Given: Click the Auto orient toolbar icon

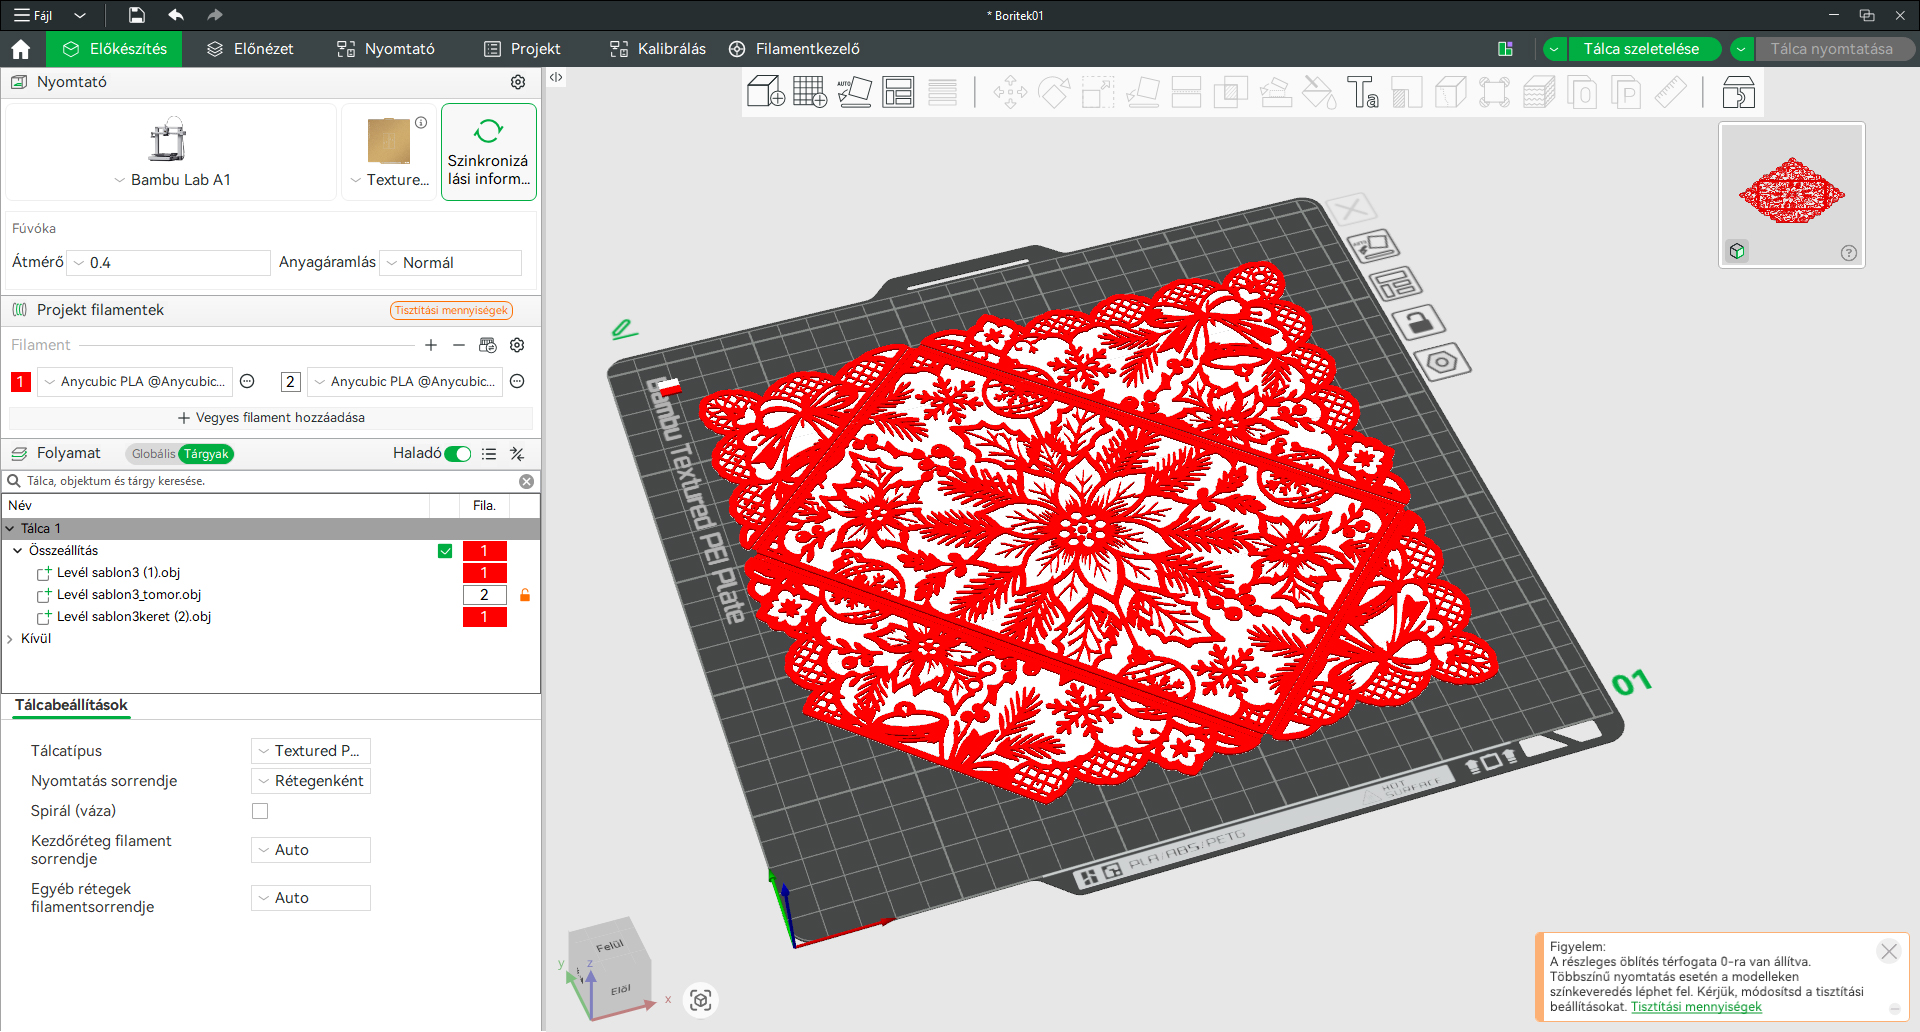Looking at the screenshot, I should pos(854,92).
